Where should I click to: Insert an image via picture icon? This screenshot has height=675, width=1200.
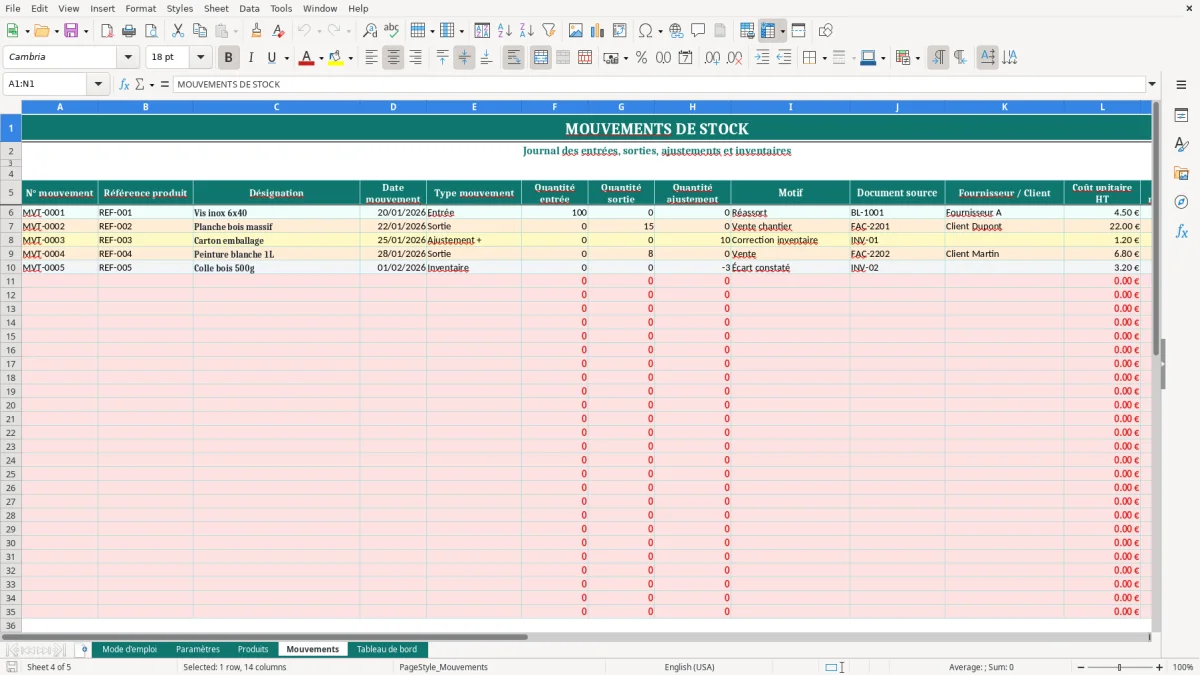pyautogui.click(x=576, y=31)
